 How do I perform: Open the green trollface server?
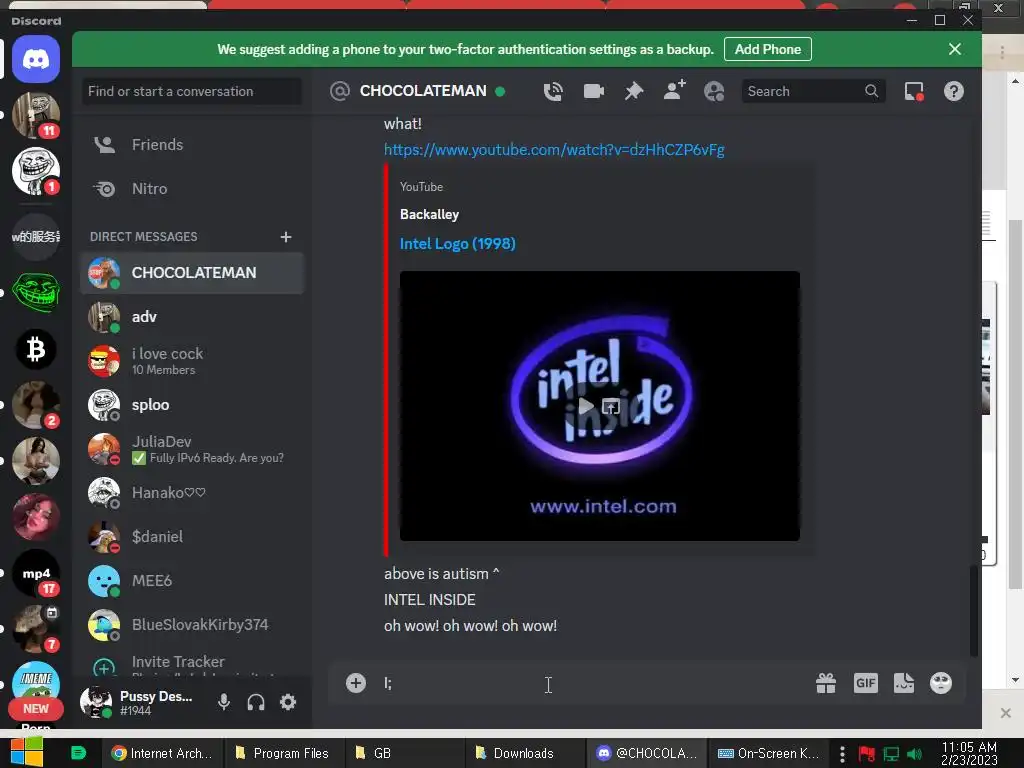pos(36,293)
